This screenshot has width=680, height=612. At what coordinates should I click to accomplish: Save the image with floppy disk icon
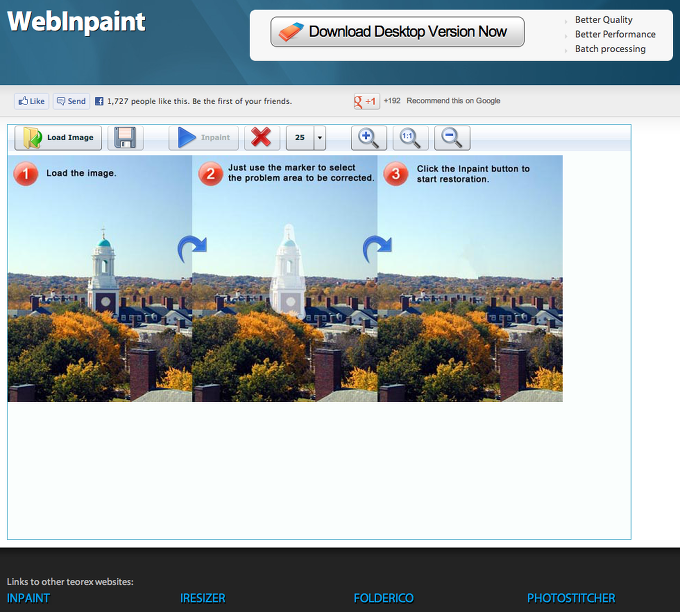(125, 138)
